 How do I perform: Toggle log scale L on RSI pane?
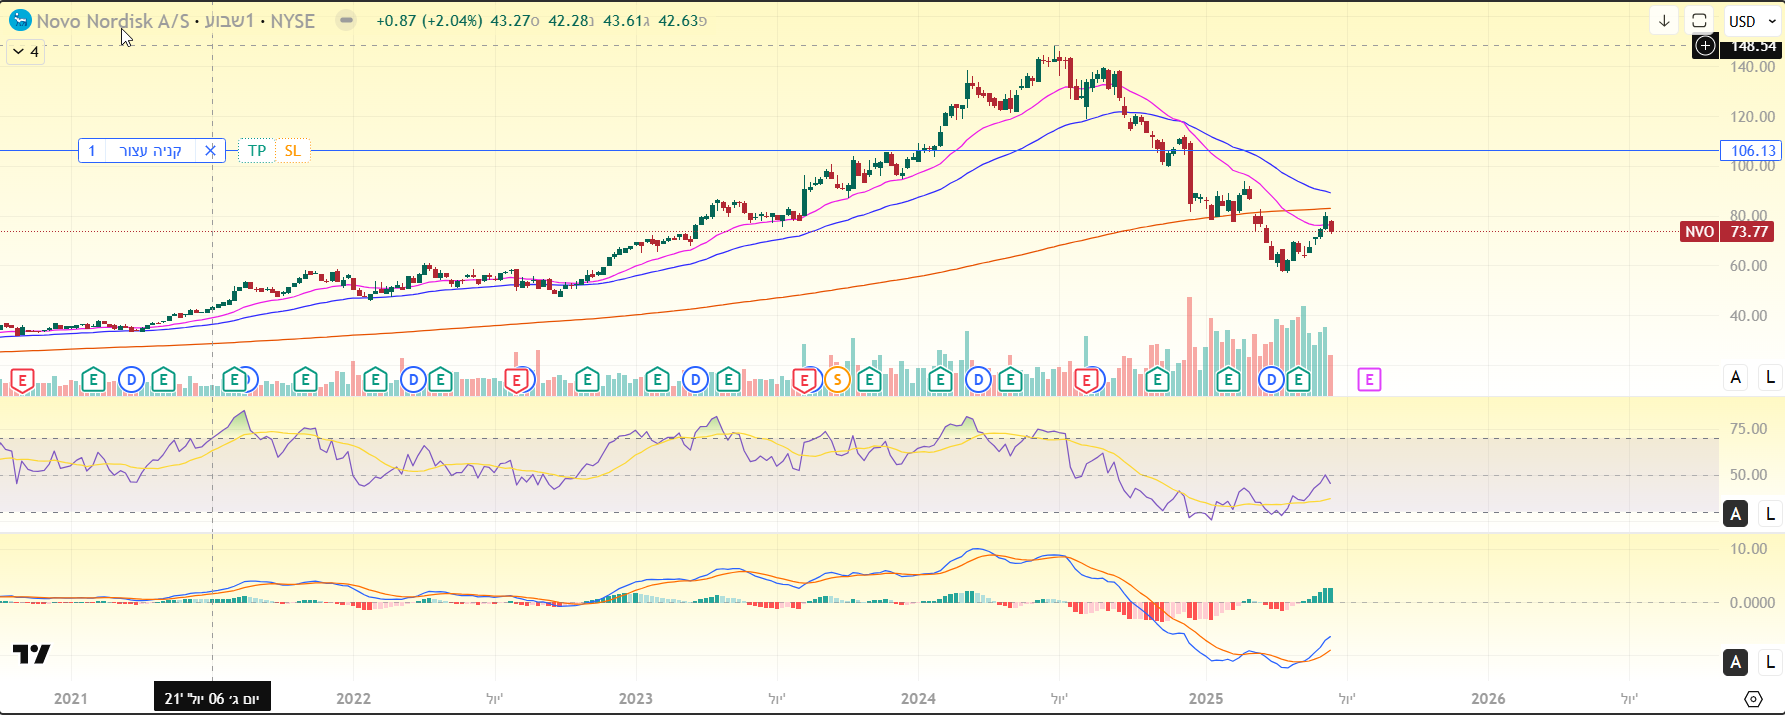1770,514
